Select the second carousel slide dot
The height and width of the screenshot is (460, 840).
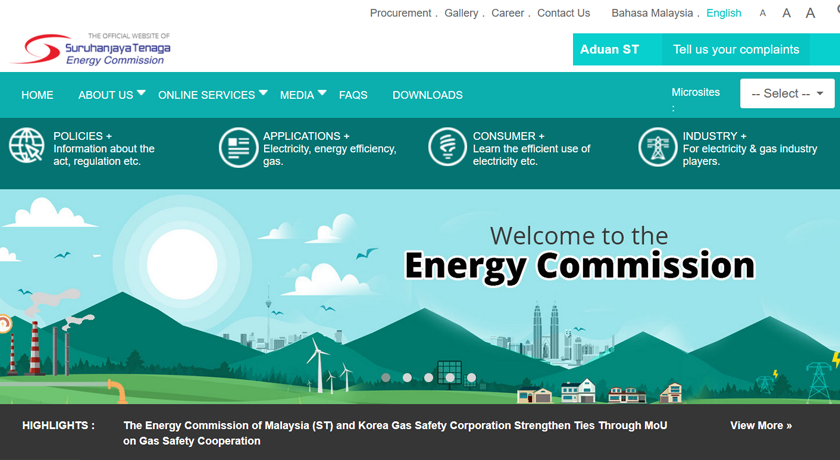(x=407, y=378)
